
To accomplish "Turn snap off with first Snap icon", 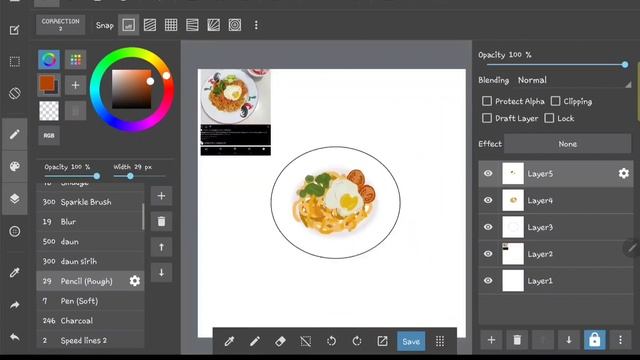I will click(x=129, y=25).
